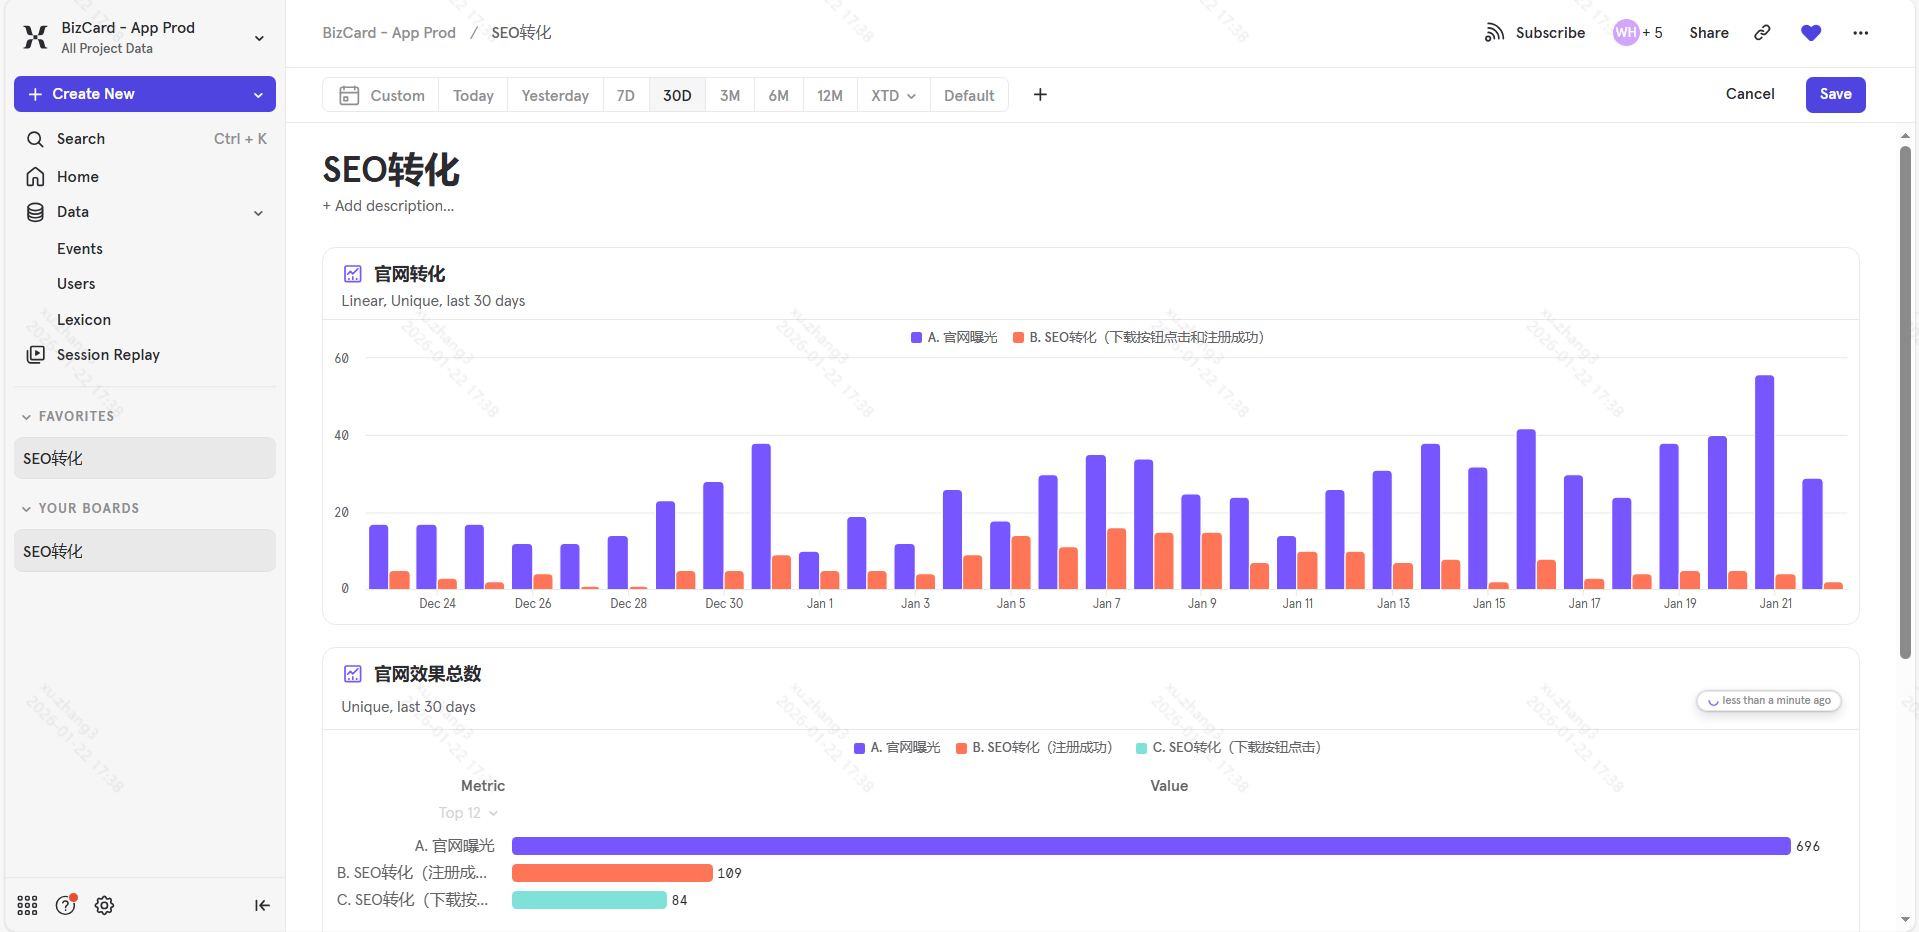Collapse the sidebar with the arrow icon
Screen dimensions: 1919x932
tap(262, 905)
